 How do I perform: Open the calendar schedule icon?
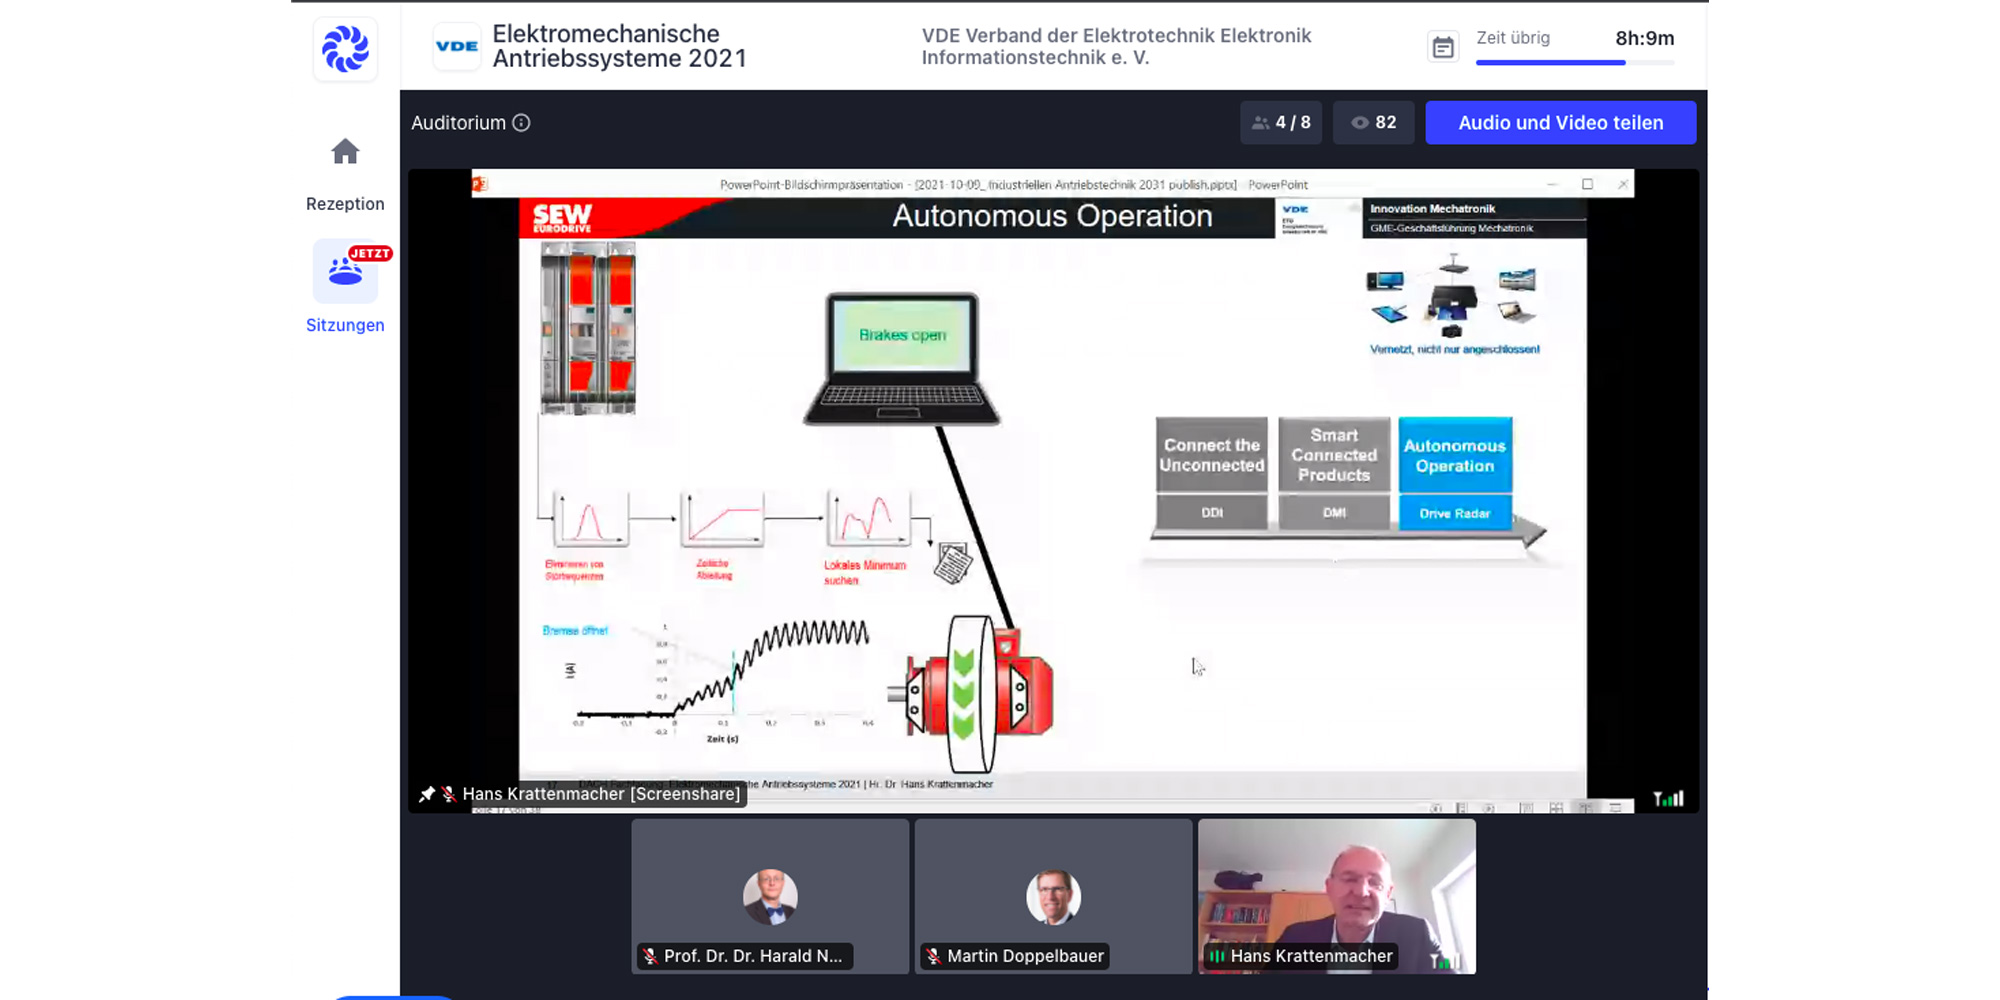1443,46
